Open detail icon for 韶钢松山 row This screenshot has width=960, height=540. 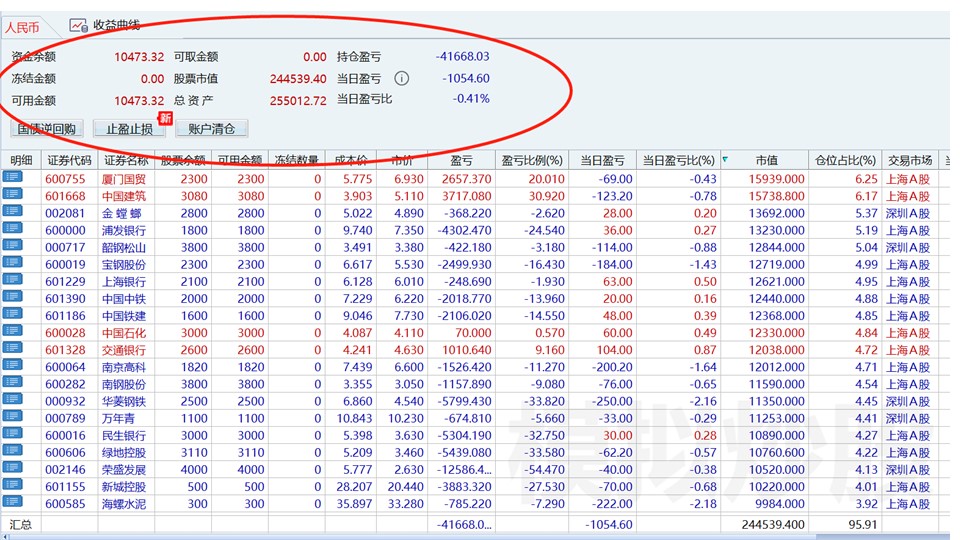pos(12,246)
